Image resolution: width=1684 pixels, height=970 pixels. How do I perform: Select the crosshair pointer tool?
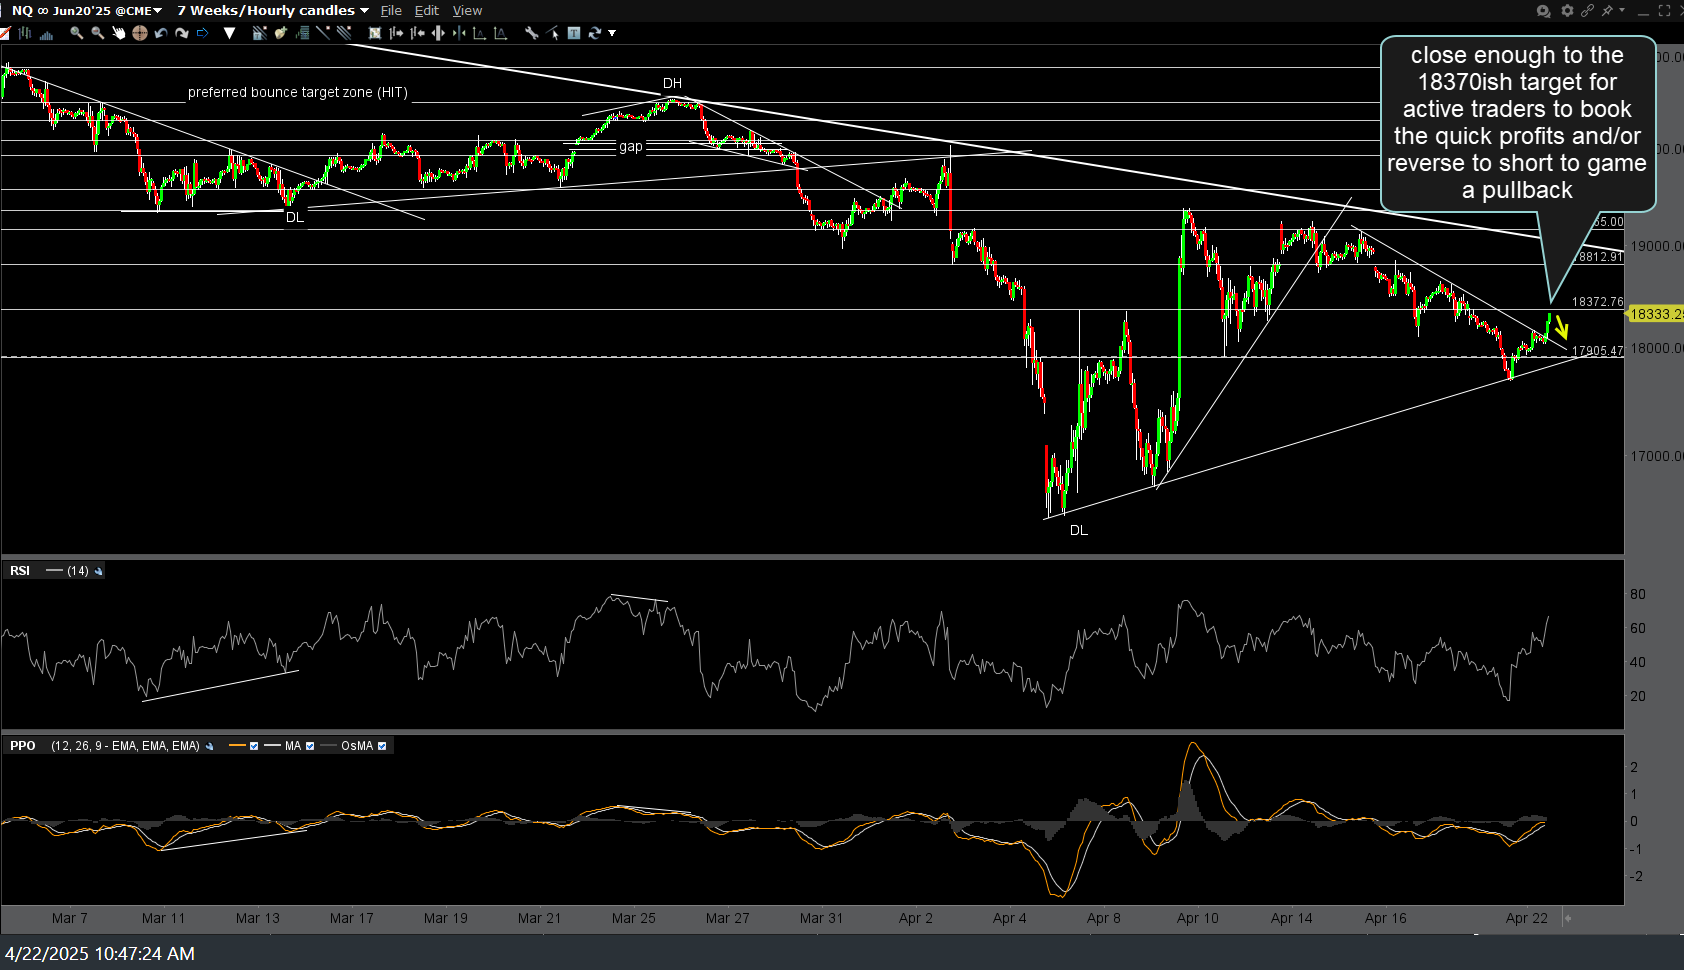pos(139,33)
